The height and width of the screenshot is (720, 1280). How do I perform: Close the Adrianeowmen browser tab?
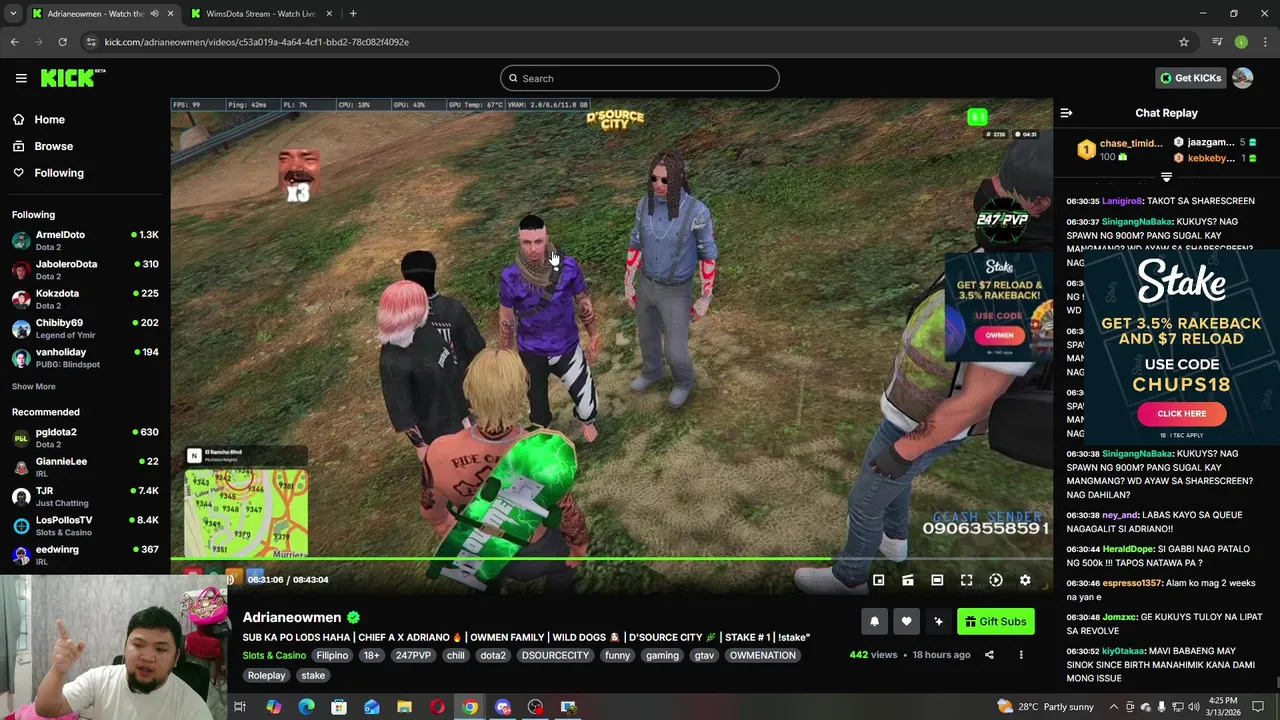click(170, 14)
